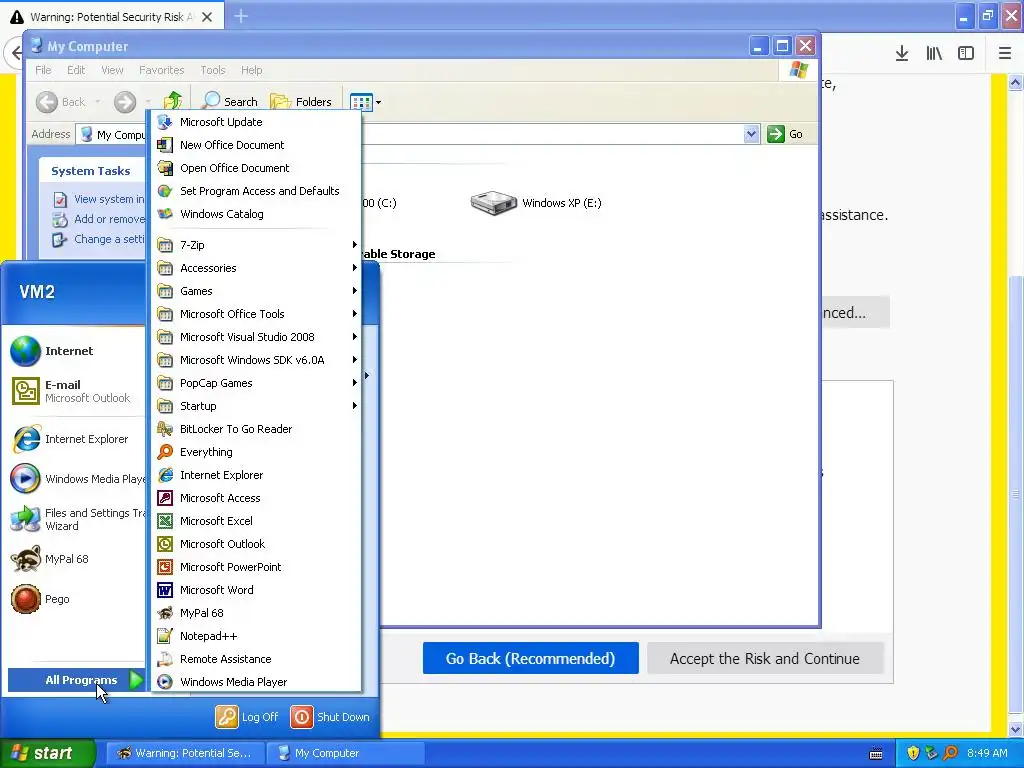Click the Start button
This screenshot has height=768, width=1024.
pyautogui.click(x=47, y=753)
